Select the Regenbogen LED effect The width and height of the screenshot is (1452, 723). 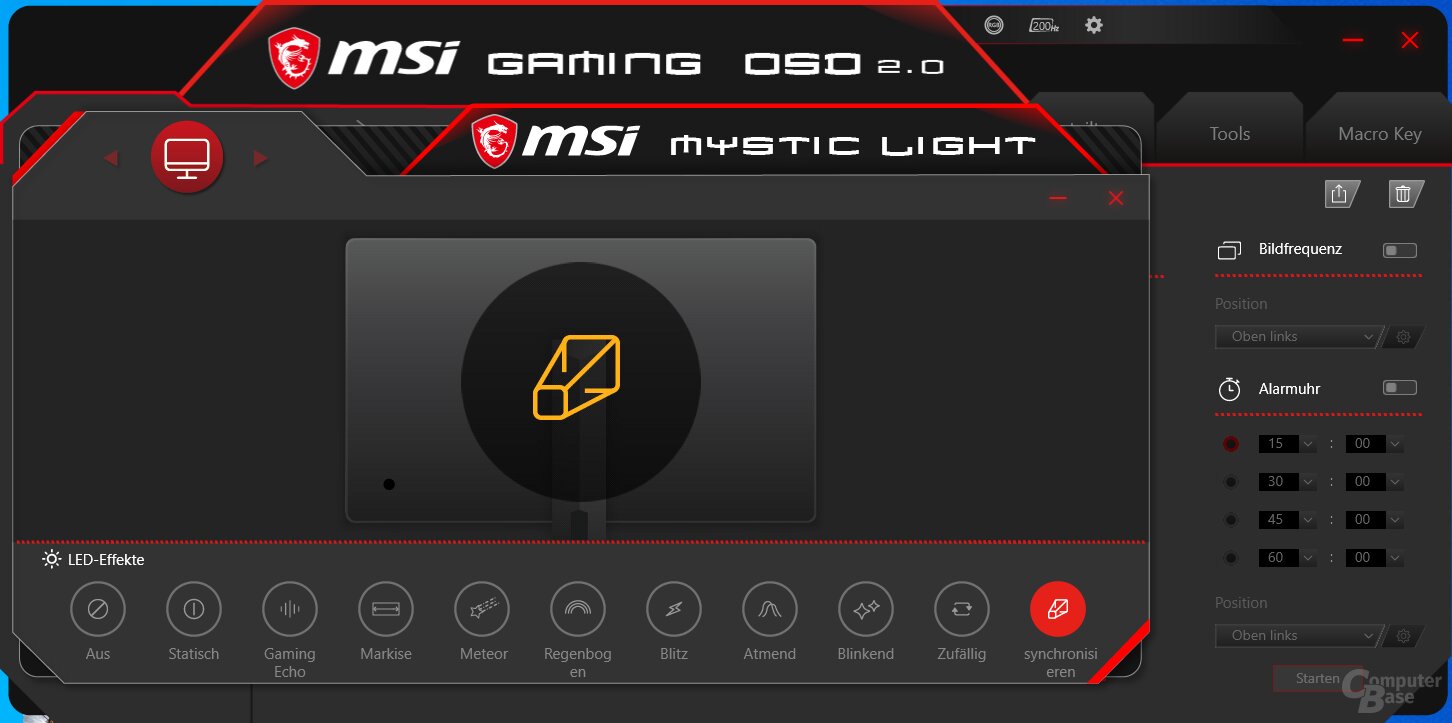(578, 608)
